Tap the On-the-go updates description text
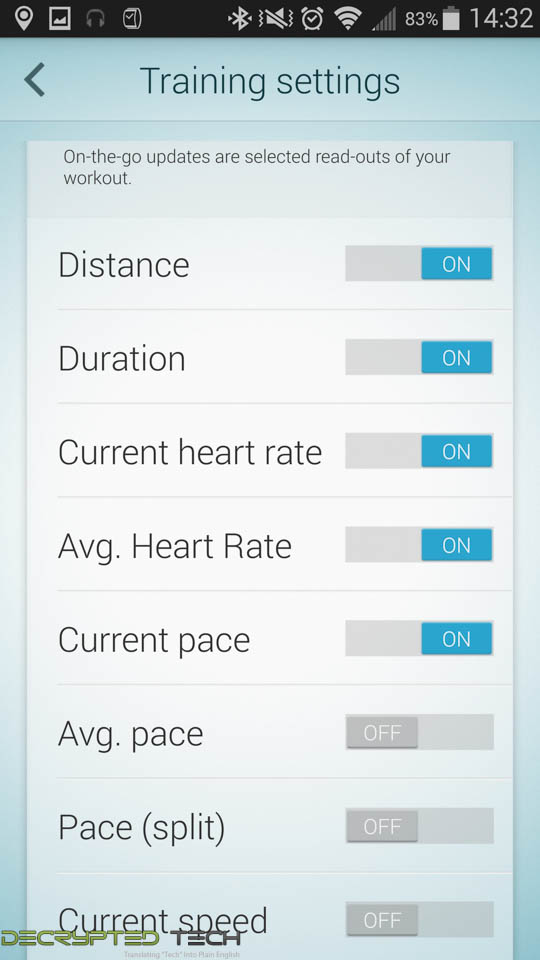This screenshot has width=540, height=960. [257, 167]
